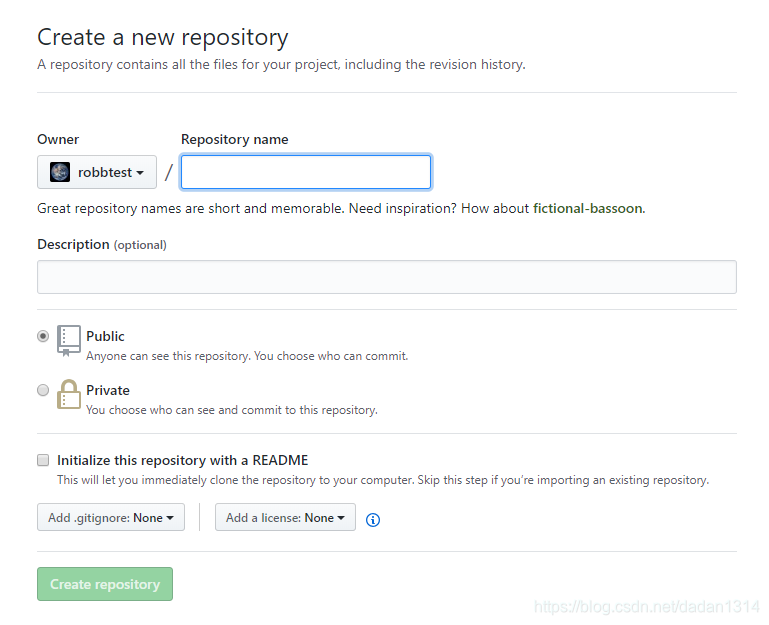Click the Private option label
This screenshot has width=769, height=625.
pyautogui.click(x=108, y=390)
